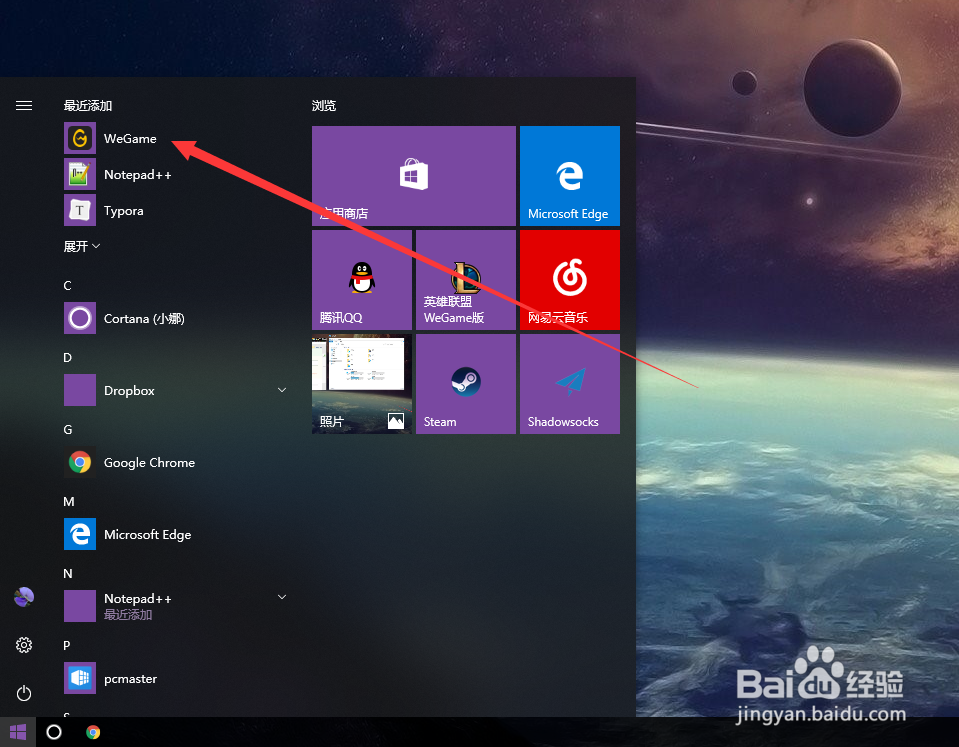
Task: Open the user account avatar
Action: click(x=24, y=596)
